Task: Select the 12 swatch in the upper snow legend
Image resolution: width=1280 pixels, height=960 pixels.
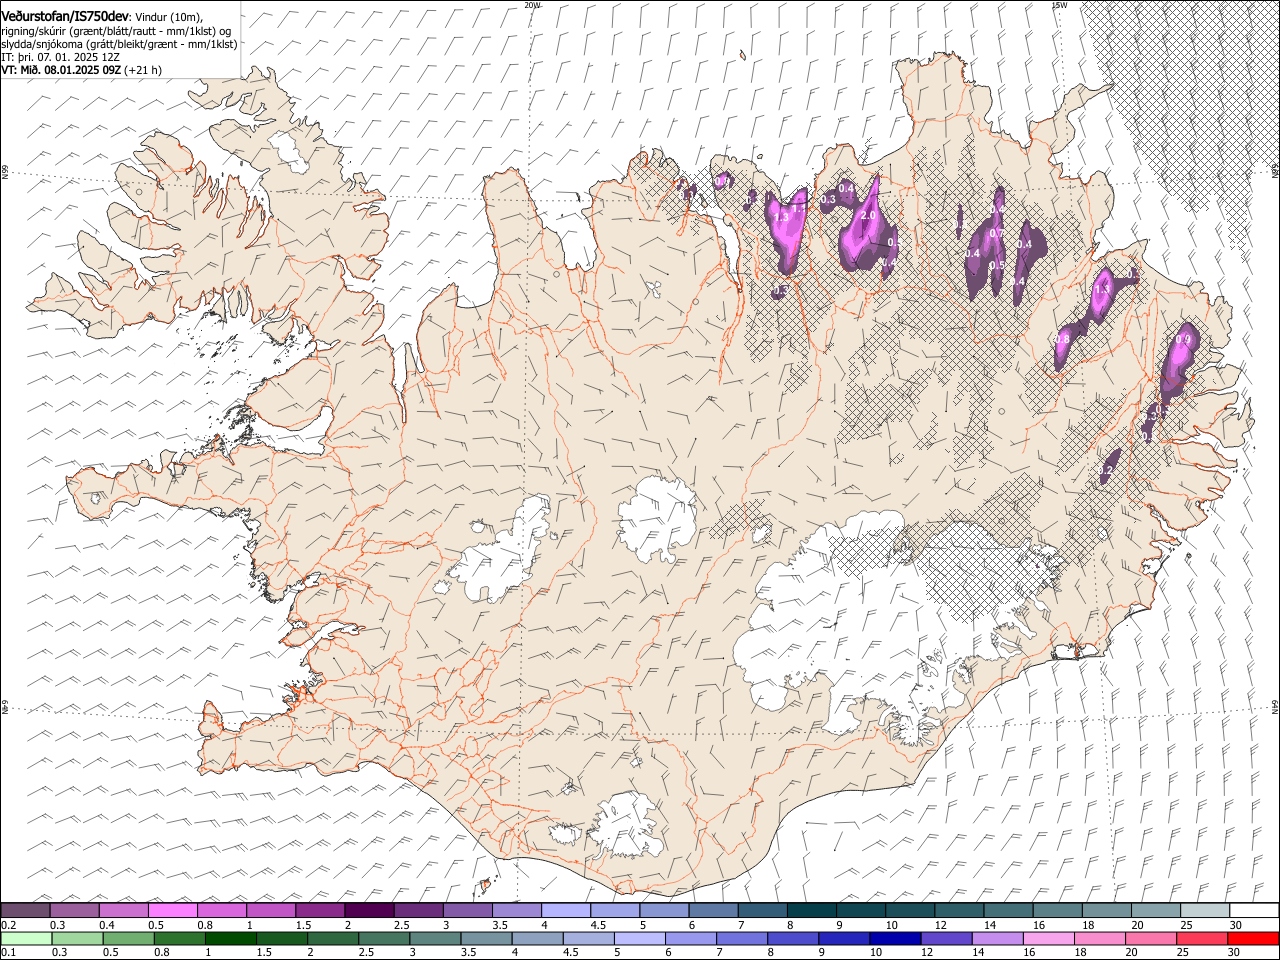Action: pos(959,911)
